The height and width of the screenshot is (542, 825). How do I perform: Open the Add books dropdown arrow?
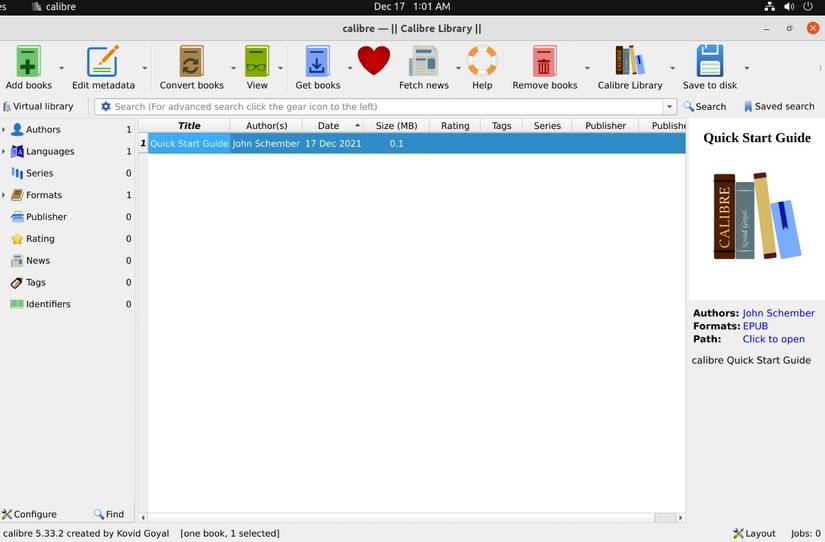(x=62, y=68)
